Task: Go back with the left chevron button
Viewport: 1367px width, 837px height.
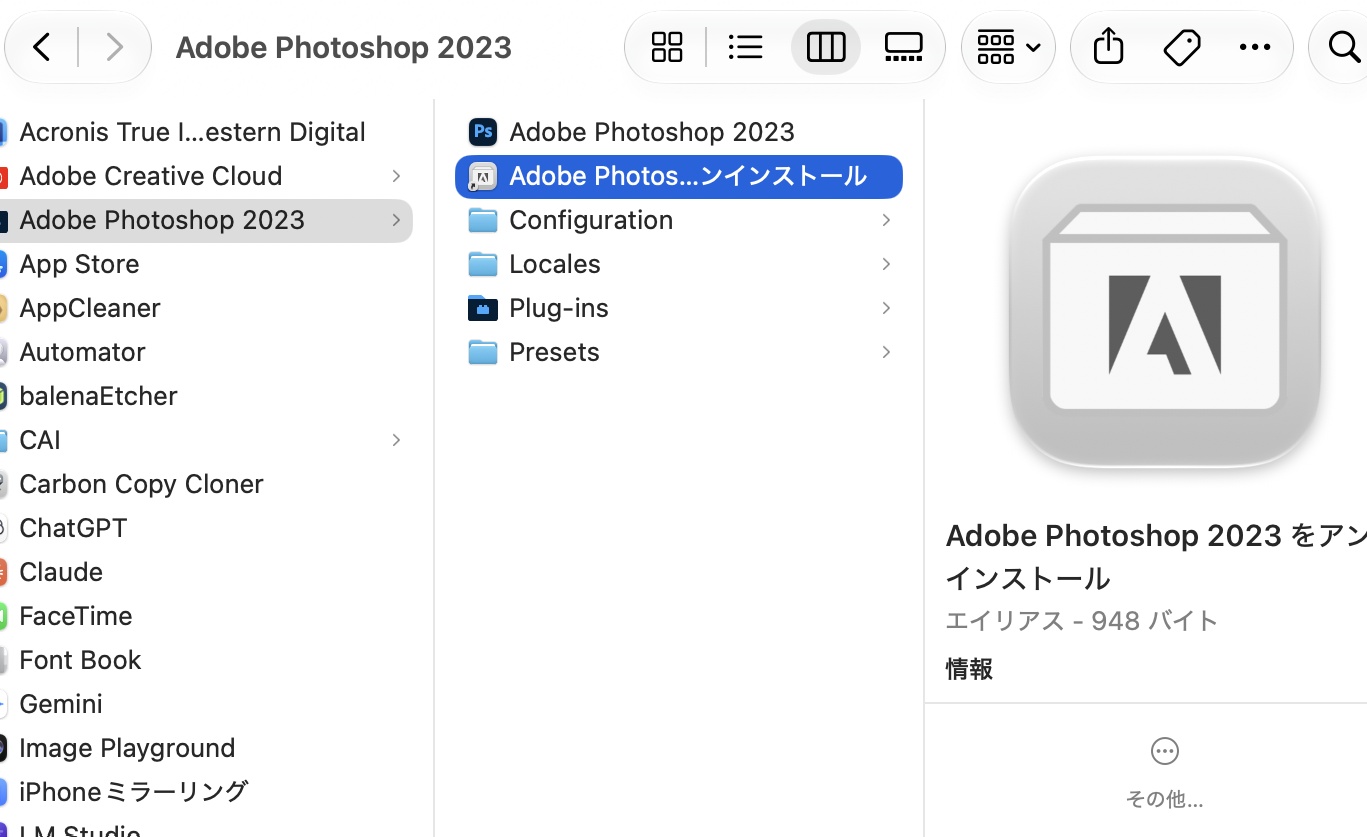Action: 42,47
